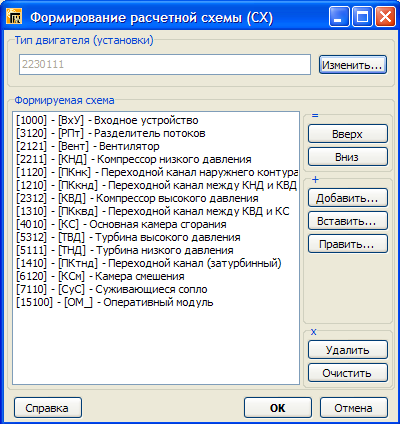The image size is (400, 424).
Task: Select row [2121] Вентилятор
Action: coord(156,146)
